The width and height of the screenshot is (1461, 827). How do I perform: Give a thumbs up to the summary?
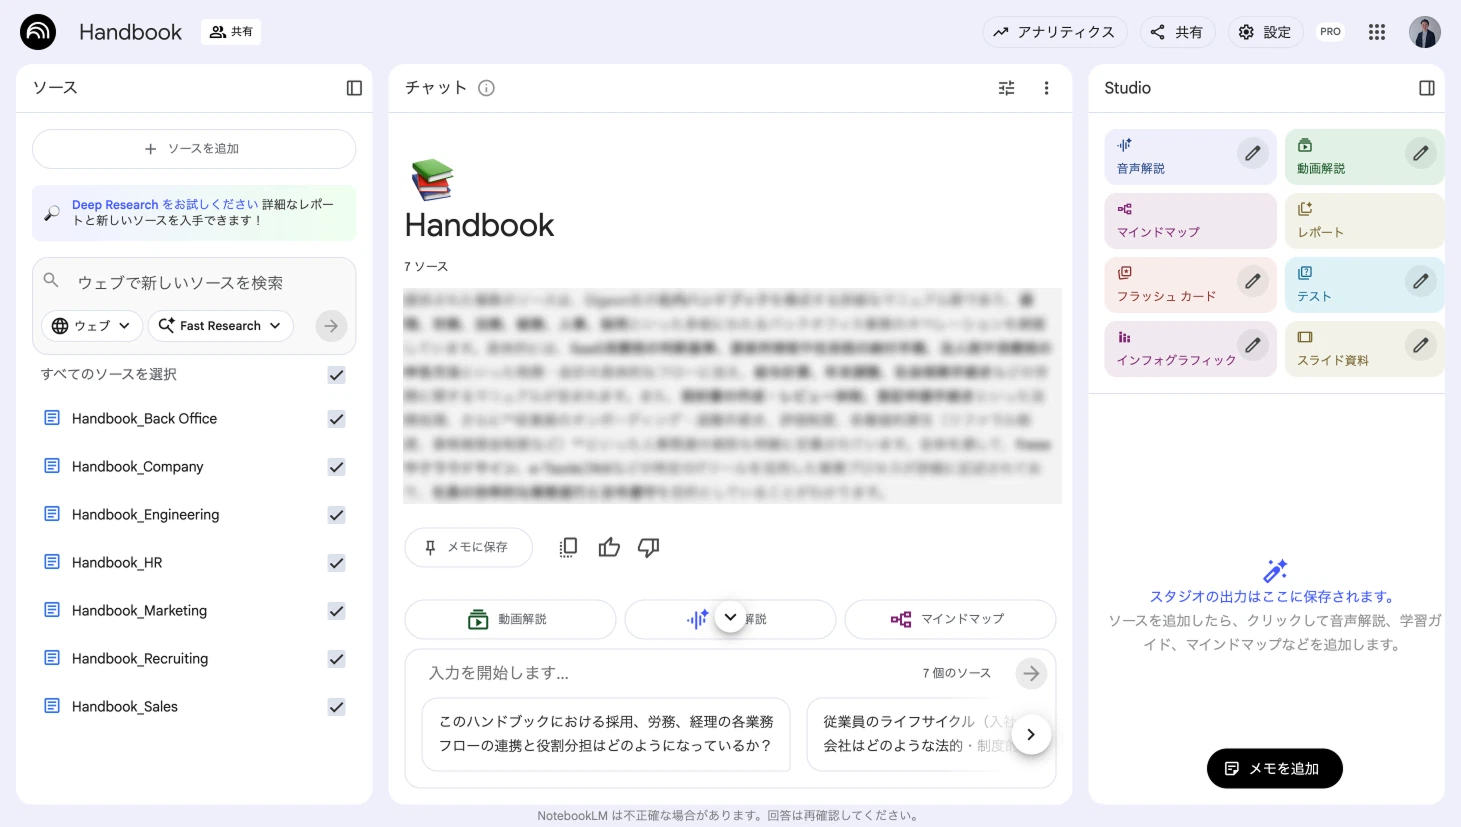point(609,547)
